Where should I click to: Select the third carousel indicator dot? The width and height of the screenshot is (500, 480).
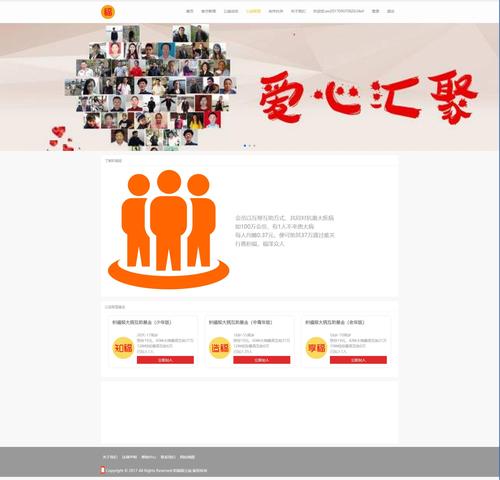(x=254, y=146)
